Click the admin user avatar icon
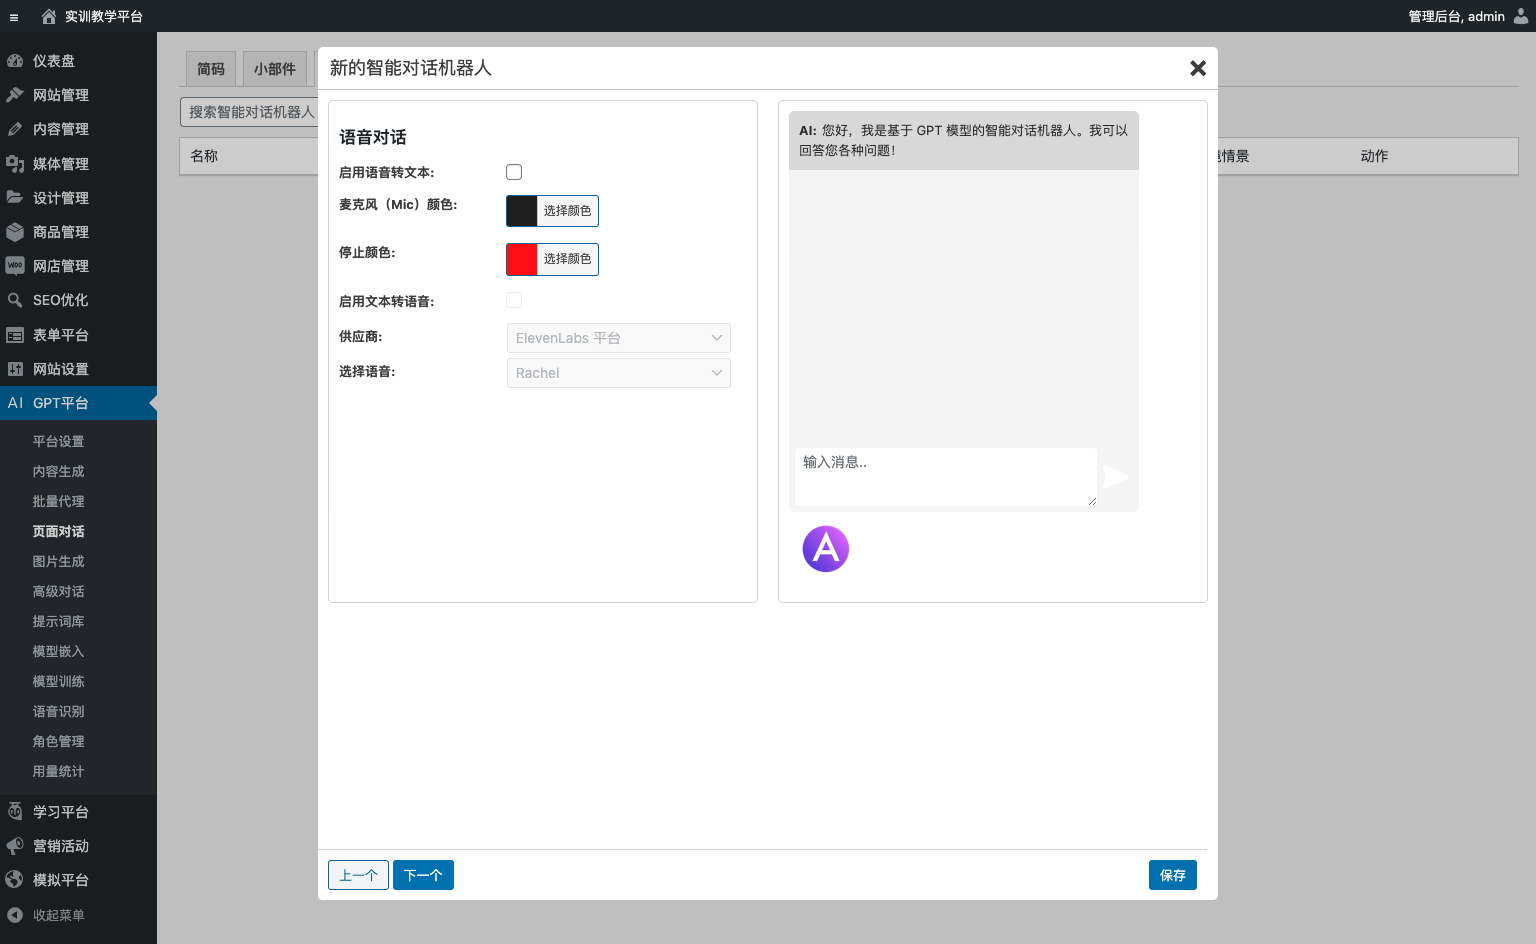The image size is (1536, 944). coord(1521,16)
